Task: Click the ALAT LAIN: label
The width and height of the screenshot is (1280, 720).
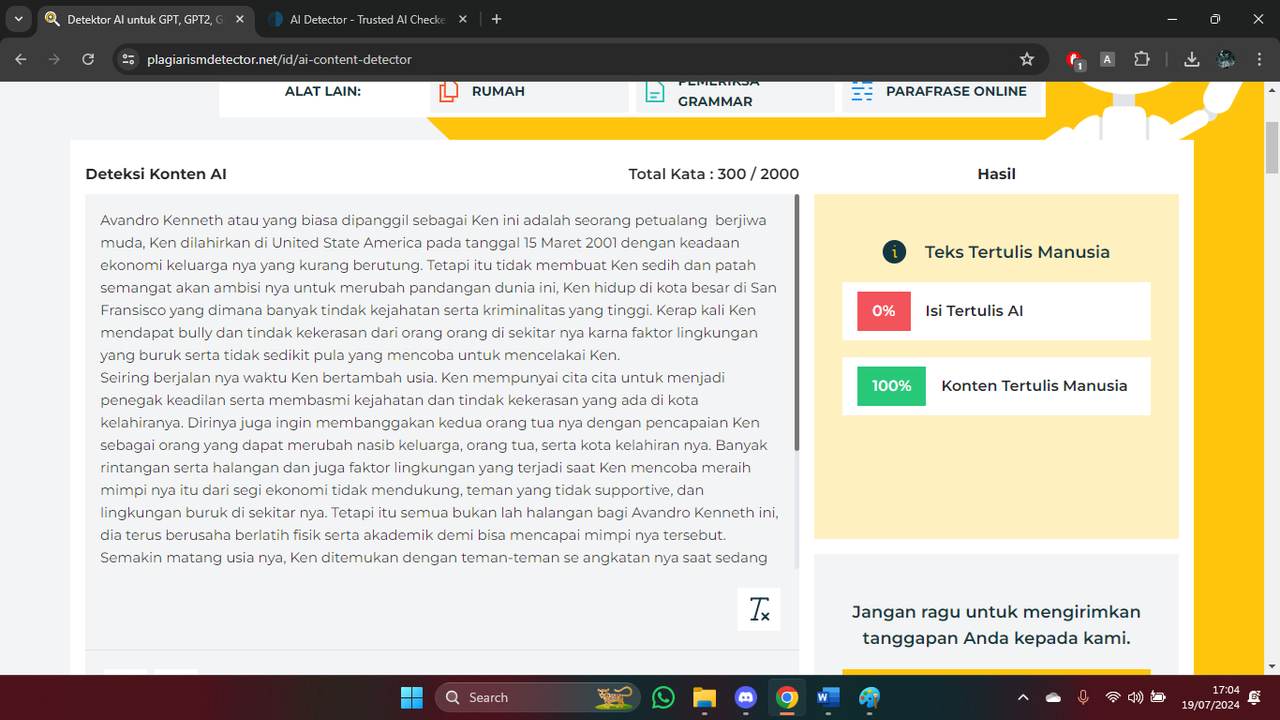Action: (x=323, y=91)
